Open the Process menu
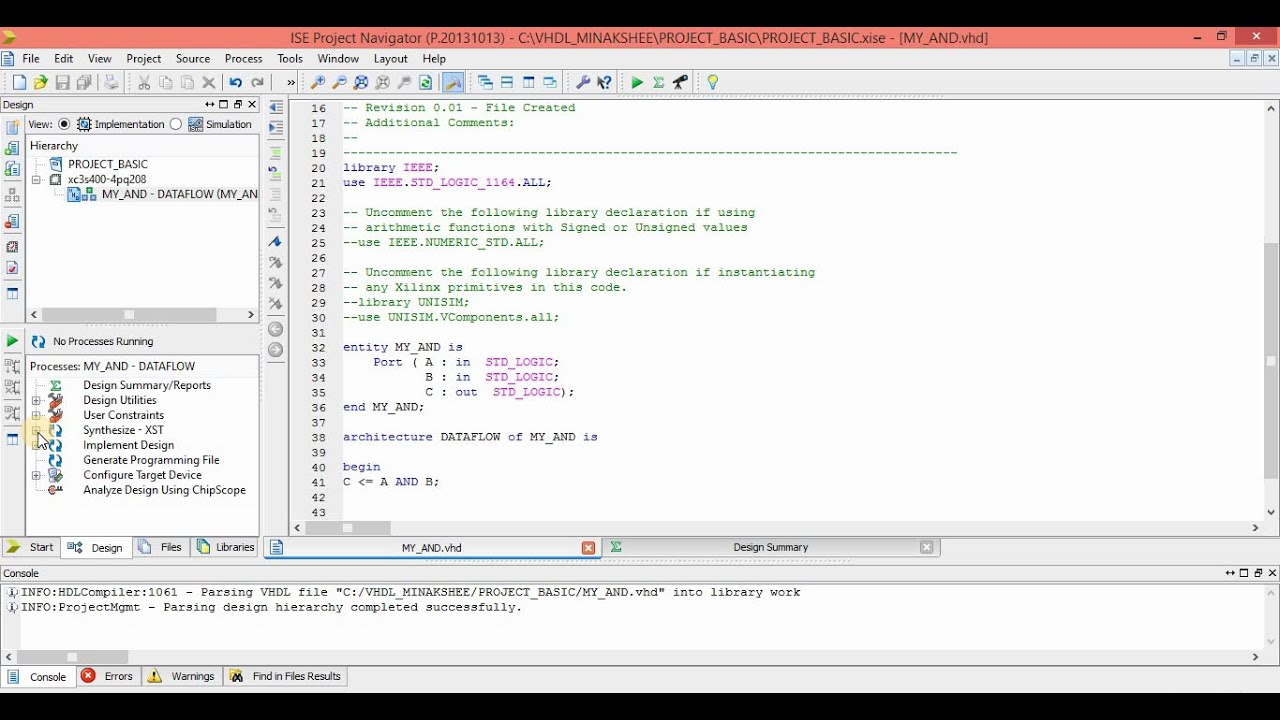Image resolution: width=1280 pixels, height=720 pixels. tap(243, 59)
